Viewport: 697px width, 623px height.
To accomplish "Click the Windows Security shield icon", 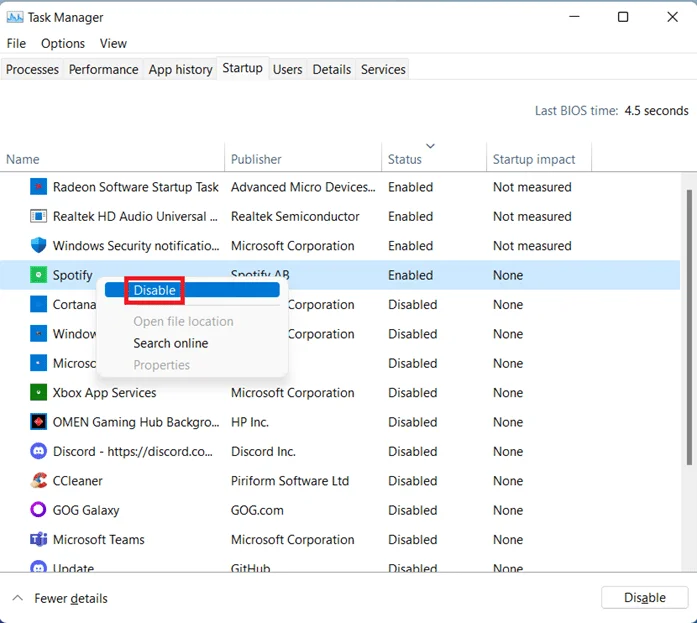I will click(x=38, y=245).
